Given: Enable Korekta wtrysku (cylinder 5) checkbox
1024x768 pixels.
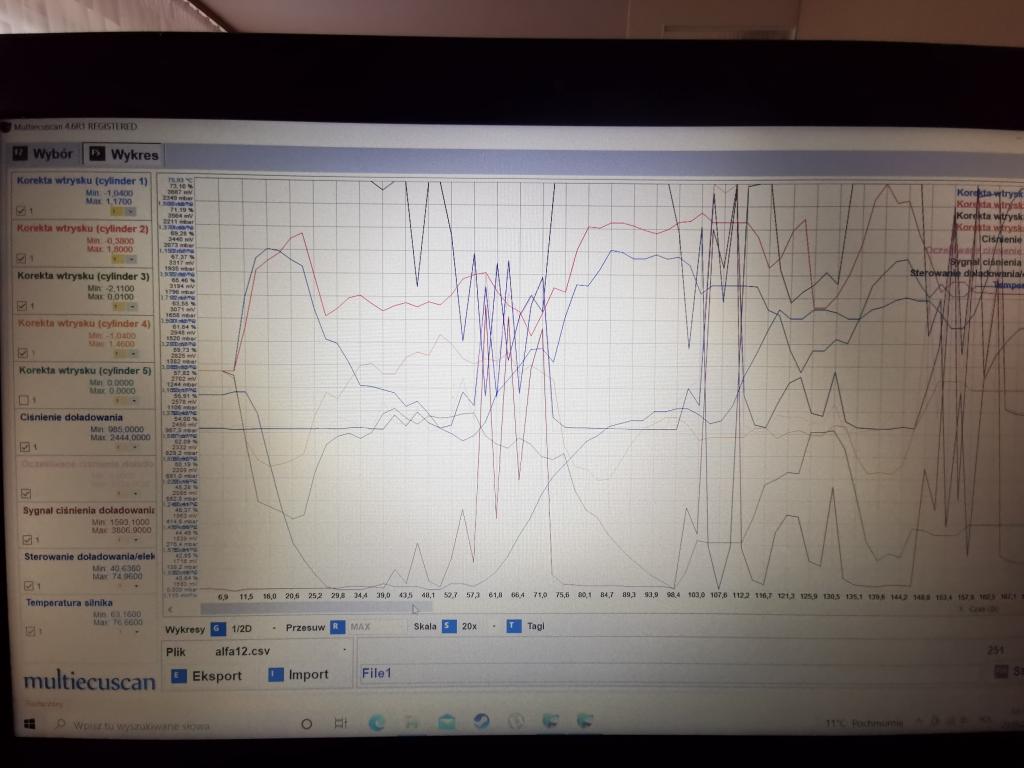Looking at the screenshot, I should (24, 400).
